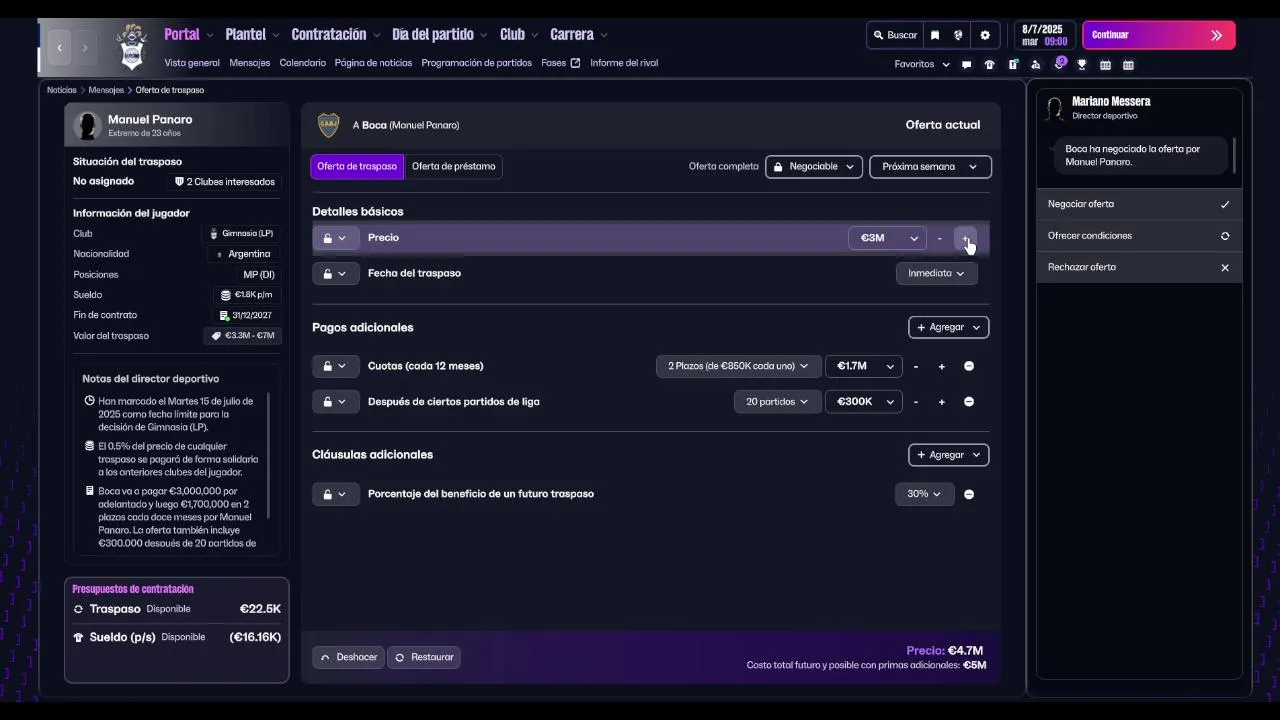Screen dimensions: 1280x720
Task: Choose Rechazar oferta option
Action: [1139, 267]
